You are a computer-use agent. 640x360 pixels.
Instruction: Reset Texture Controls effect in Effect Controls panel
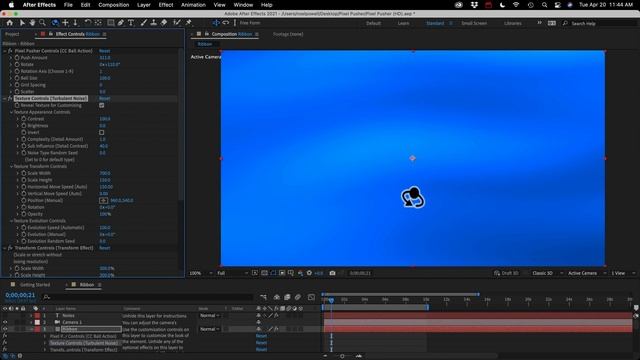(x=104, y=98)
